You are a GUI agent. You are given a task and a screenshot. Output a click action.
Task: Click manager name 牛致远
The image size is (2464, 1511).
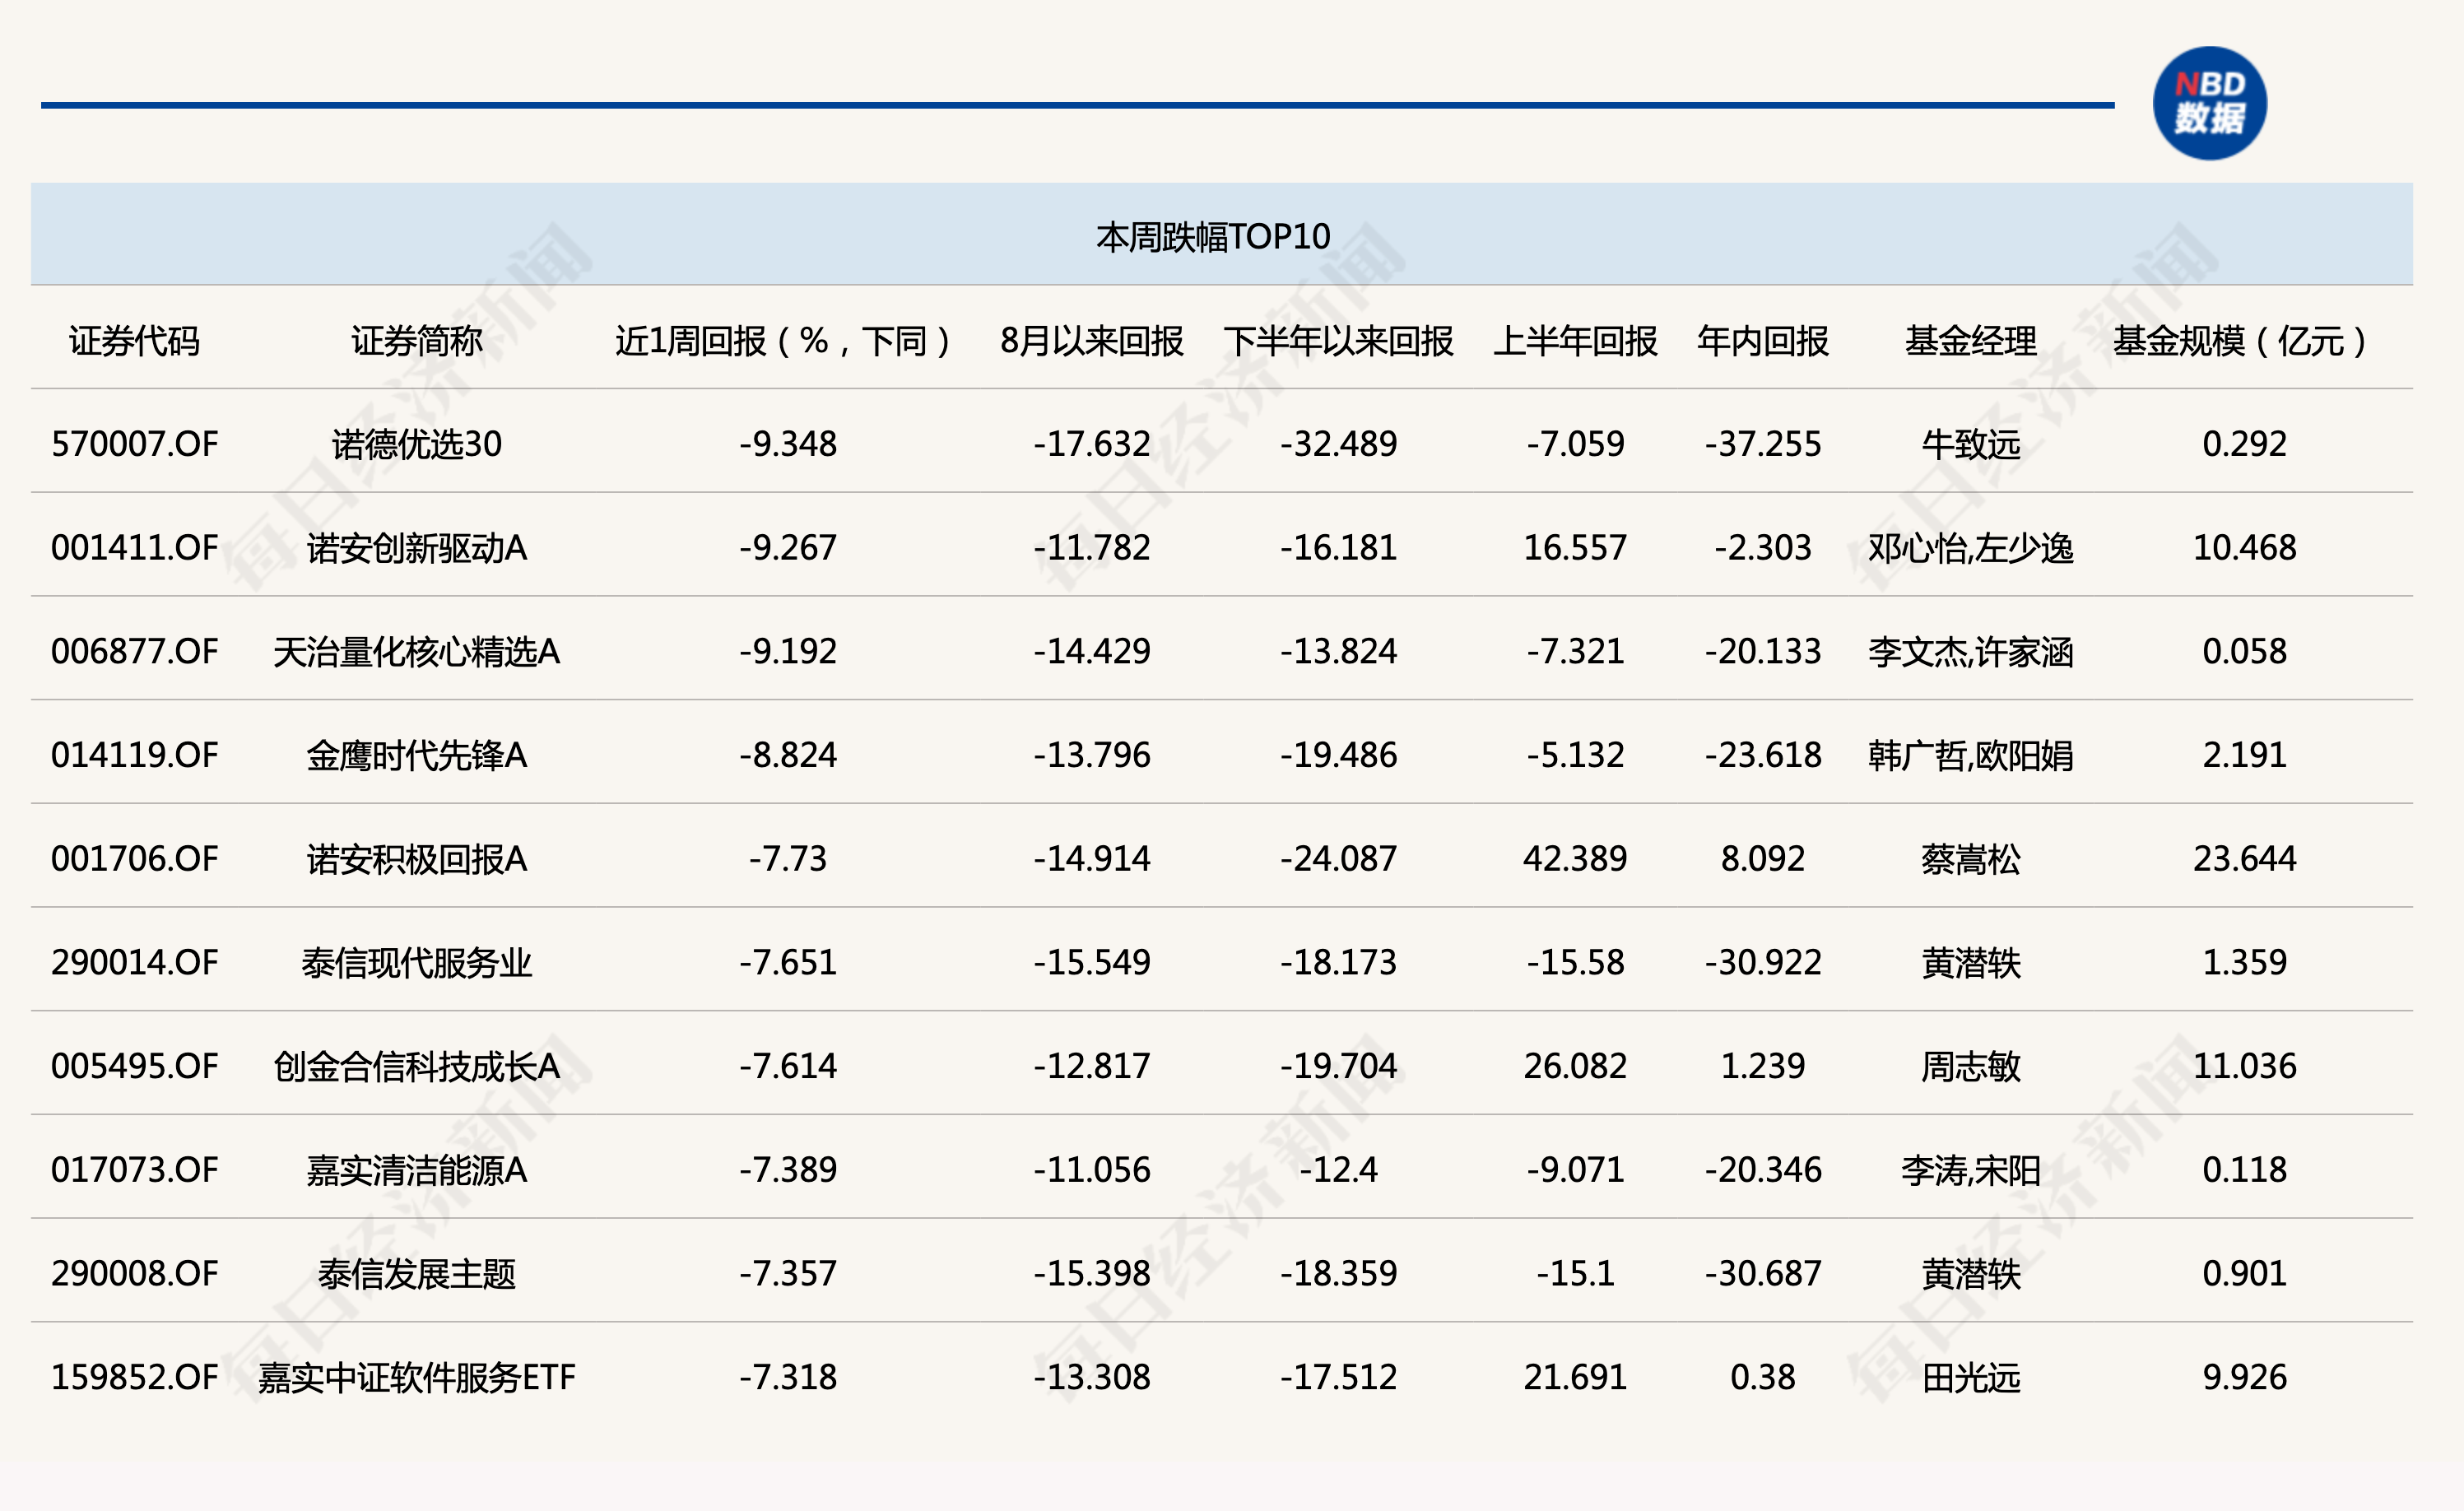point(1970,444)
